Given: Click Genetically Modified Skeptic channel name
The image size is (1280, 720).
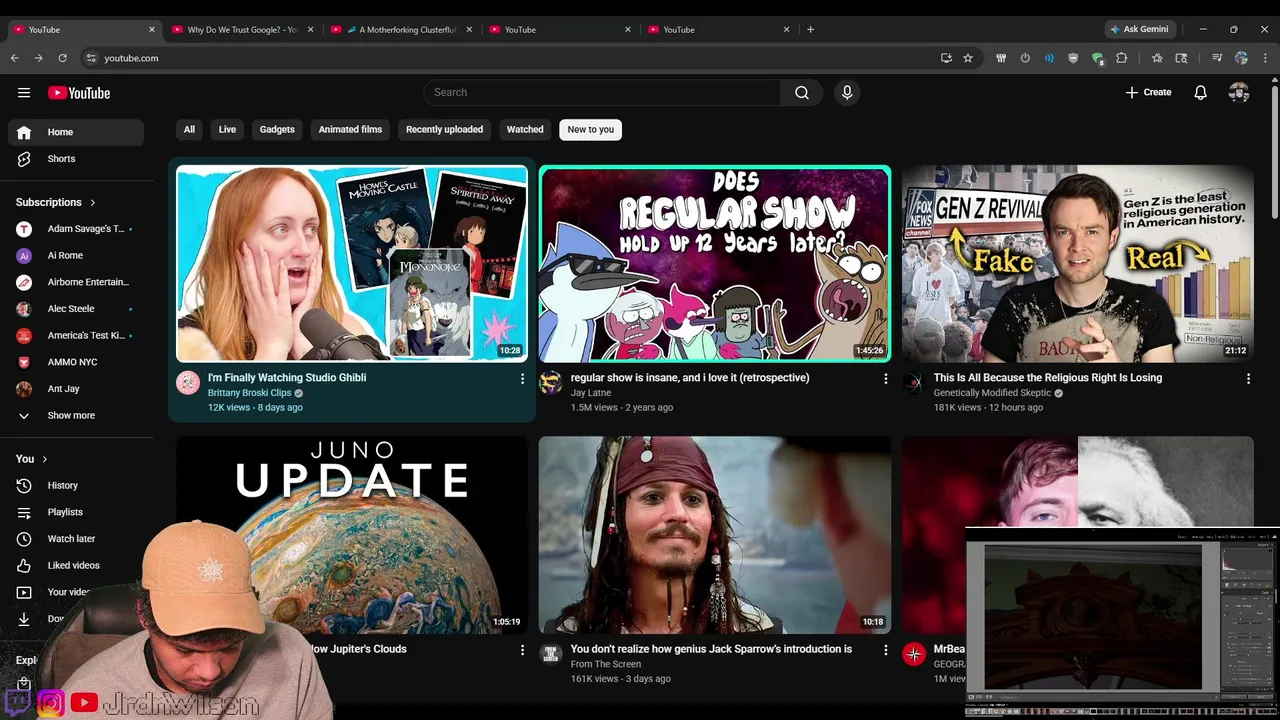Looking at the screenshot, I should [992, 393].
